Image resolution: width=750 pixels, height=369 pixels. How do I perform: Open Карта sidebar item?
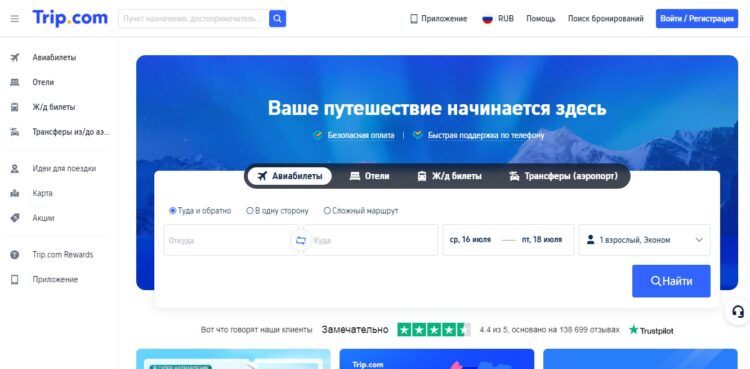[43, 193]
